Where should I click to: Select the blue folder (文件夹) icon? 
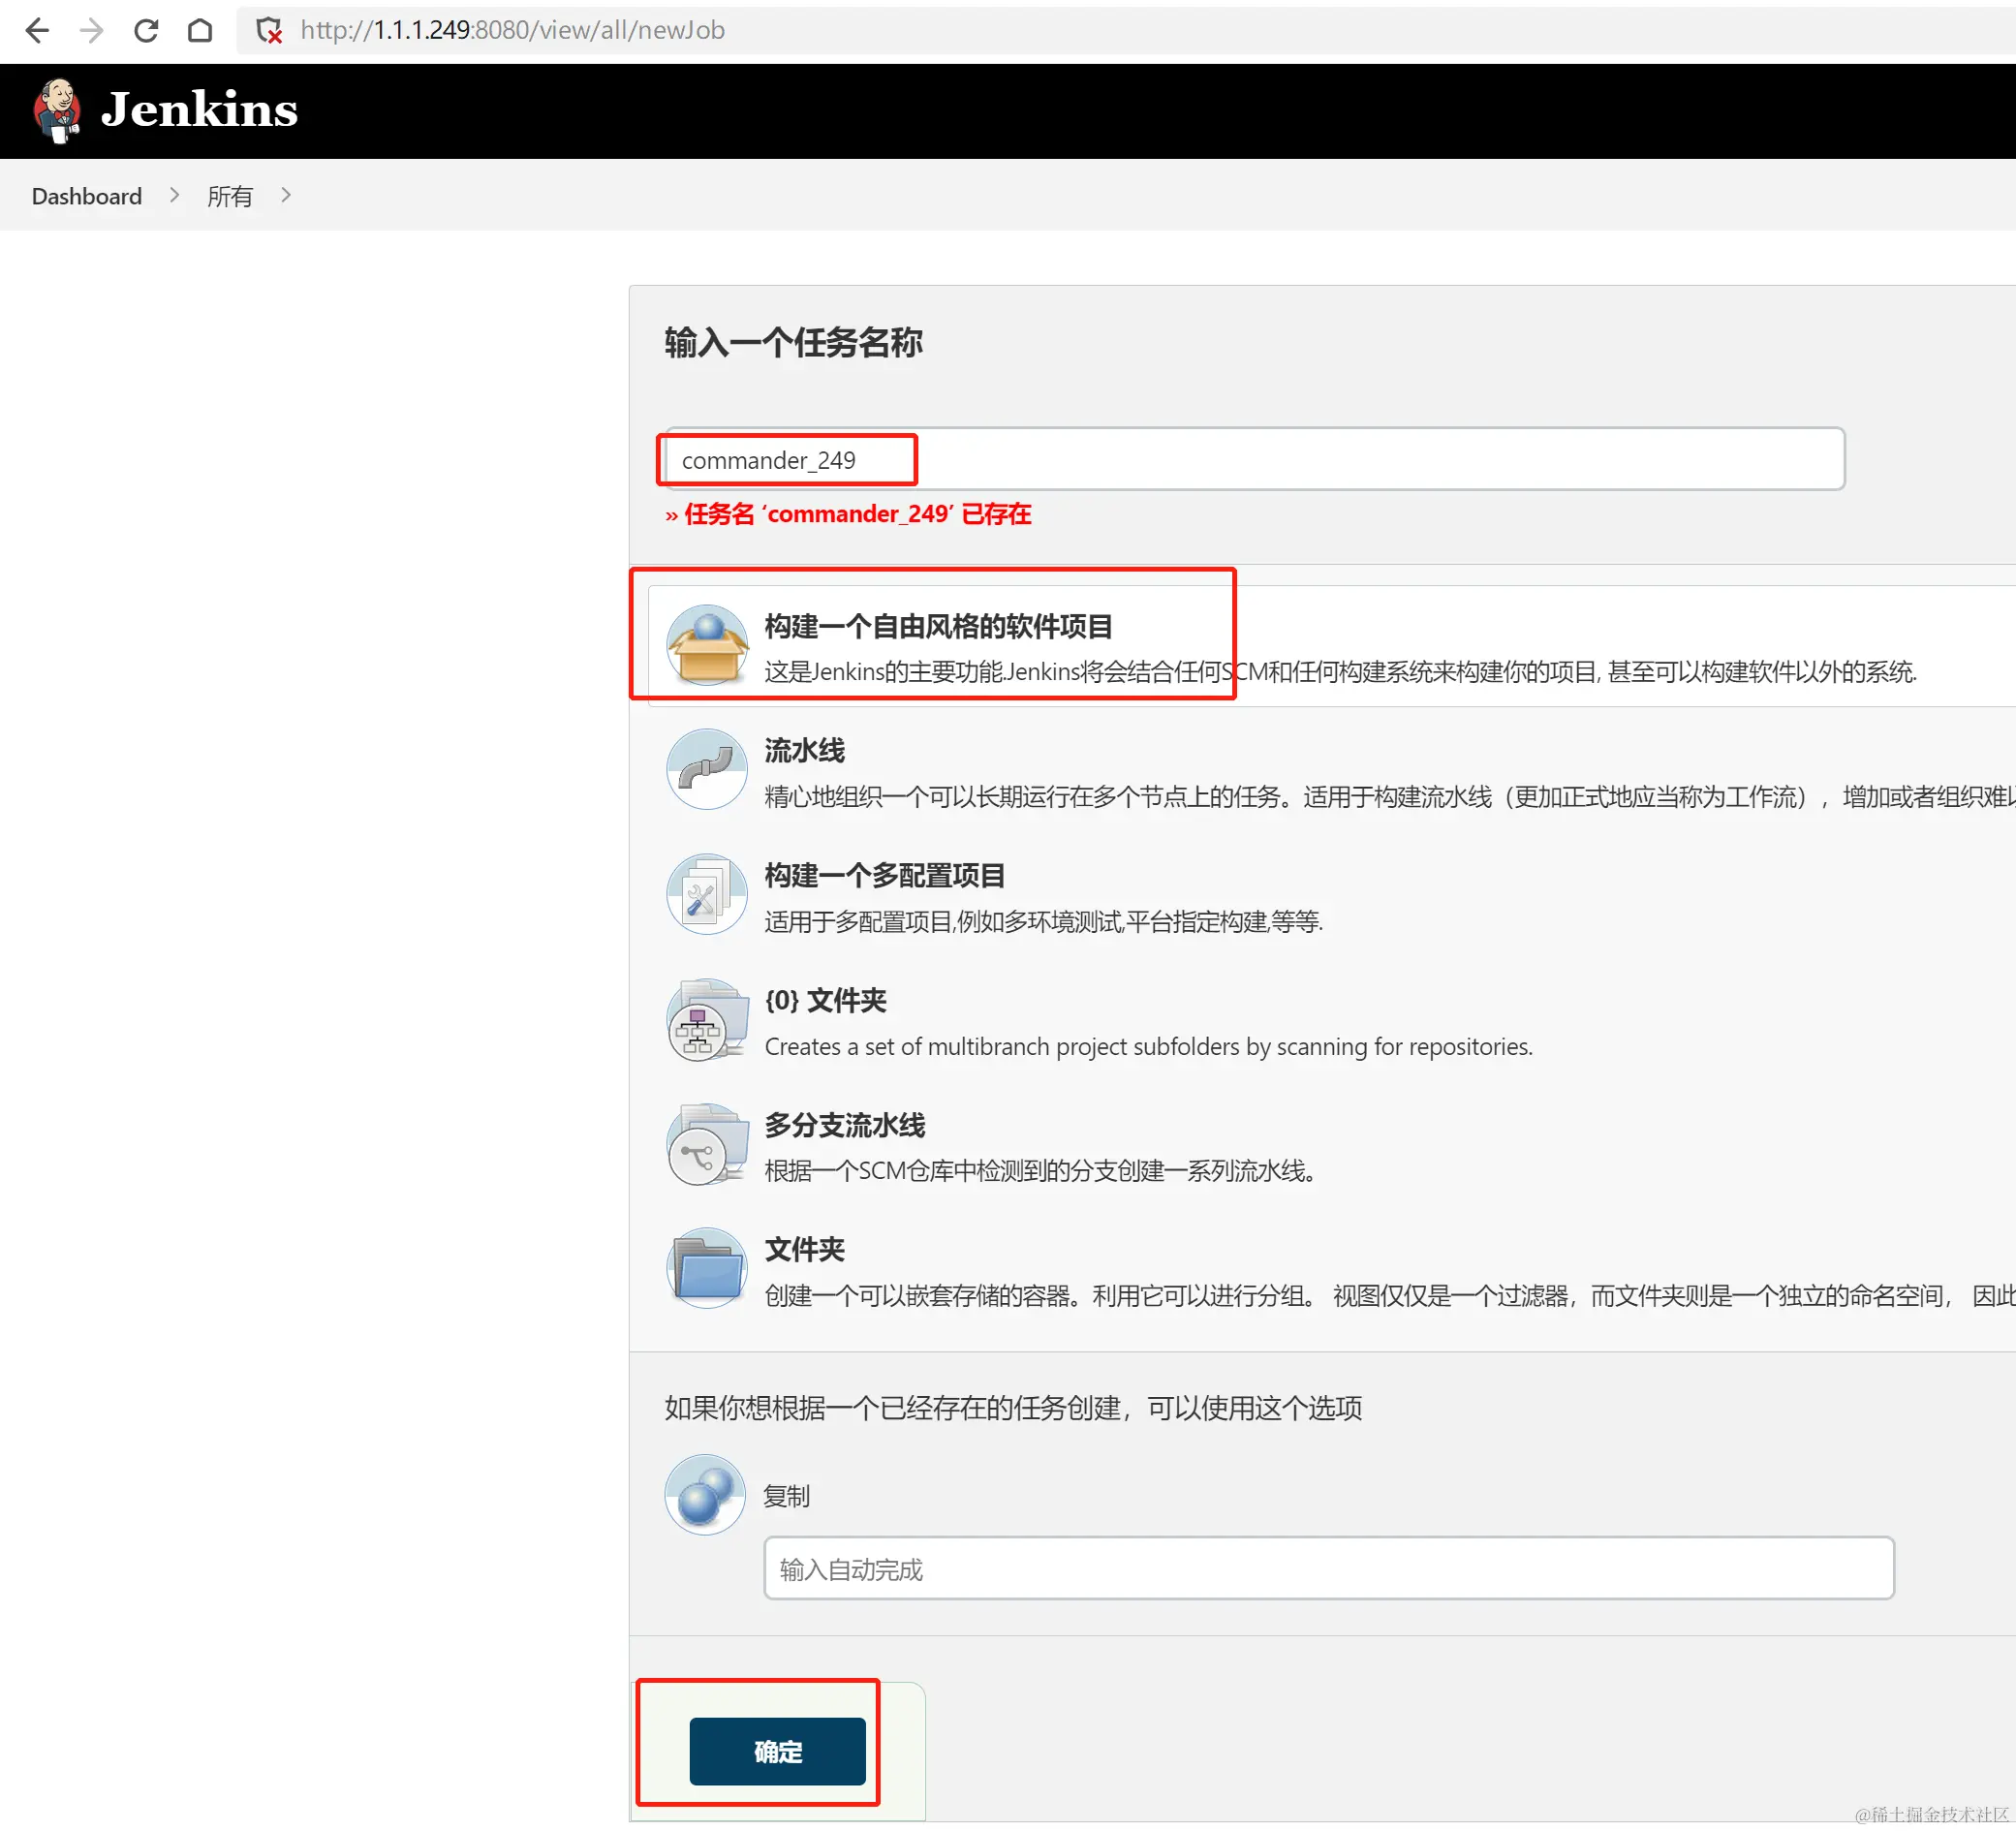click(706, 1268)
